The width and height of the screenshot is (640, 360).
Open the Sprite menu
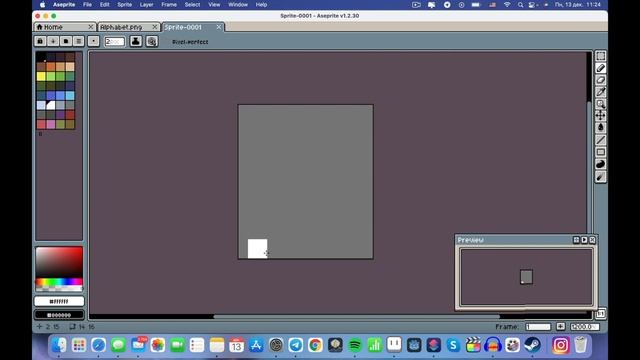pyautogui.click(x=124, y=4)
